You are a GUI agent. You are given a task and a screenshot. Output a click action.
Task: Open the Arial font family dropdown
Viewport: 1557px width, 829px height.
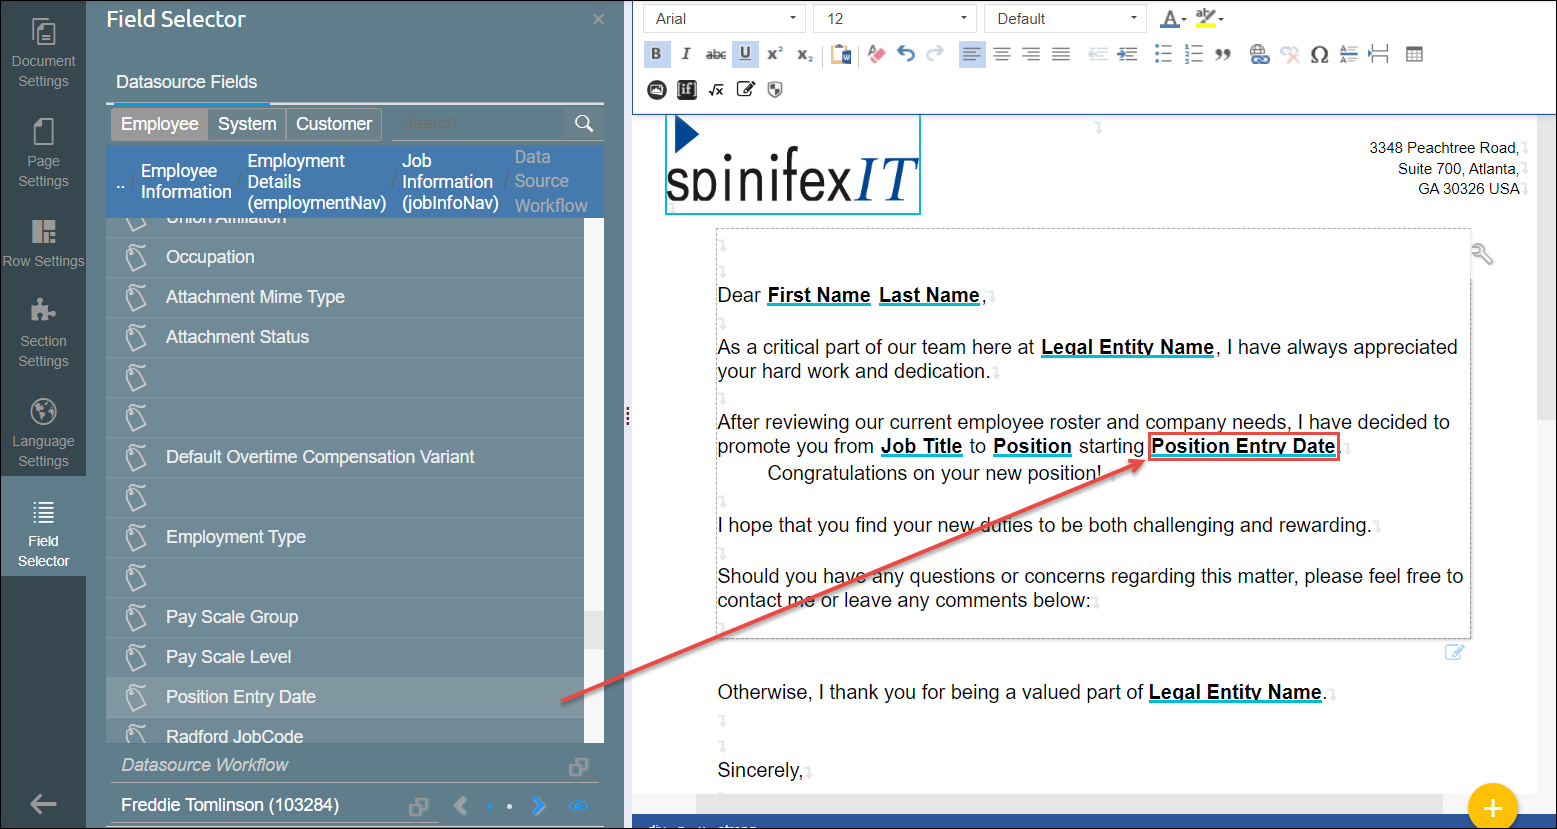point(725,19)
